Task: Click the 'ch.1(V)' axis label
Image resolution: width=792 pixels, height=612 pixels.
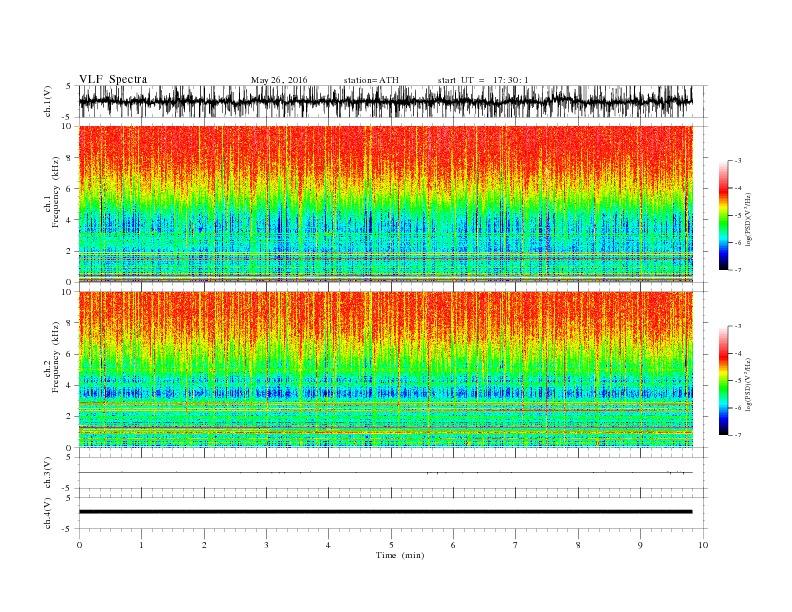Action: [x=48, y=103]
